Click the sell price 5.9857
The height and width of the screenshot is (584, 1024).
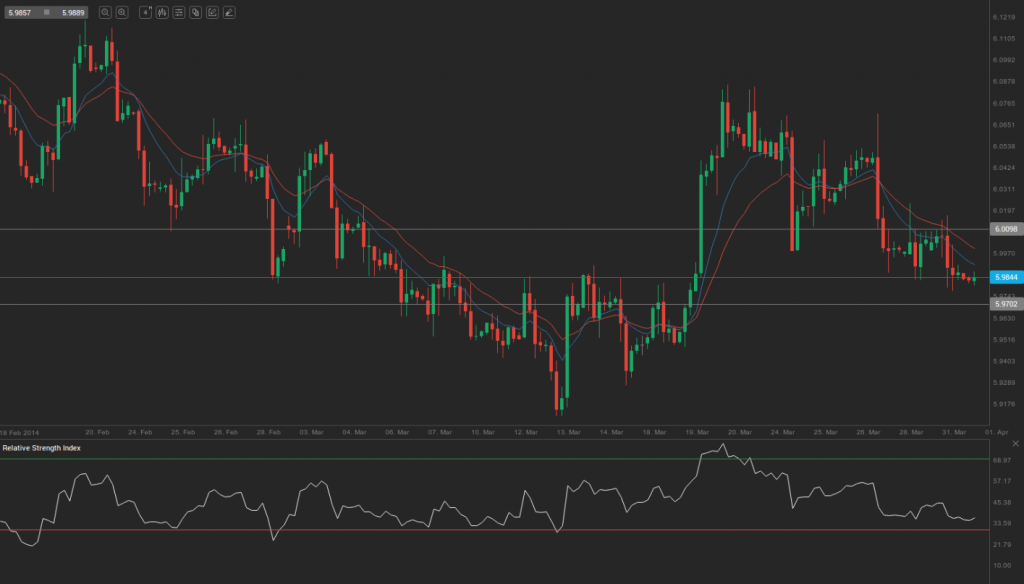(x=20, y=13)
